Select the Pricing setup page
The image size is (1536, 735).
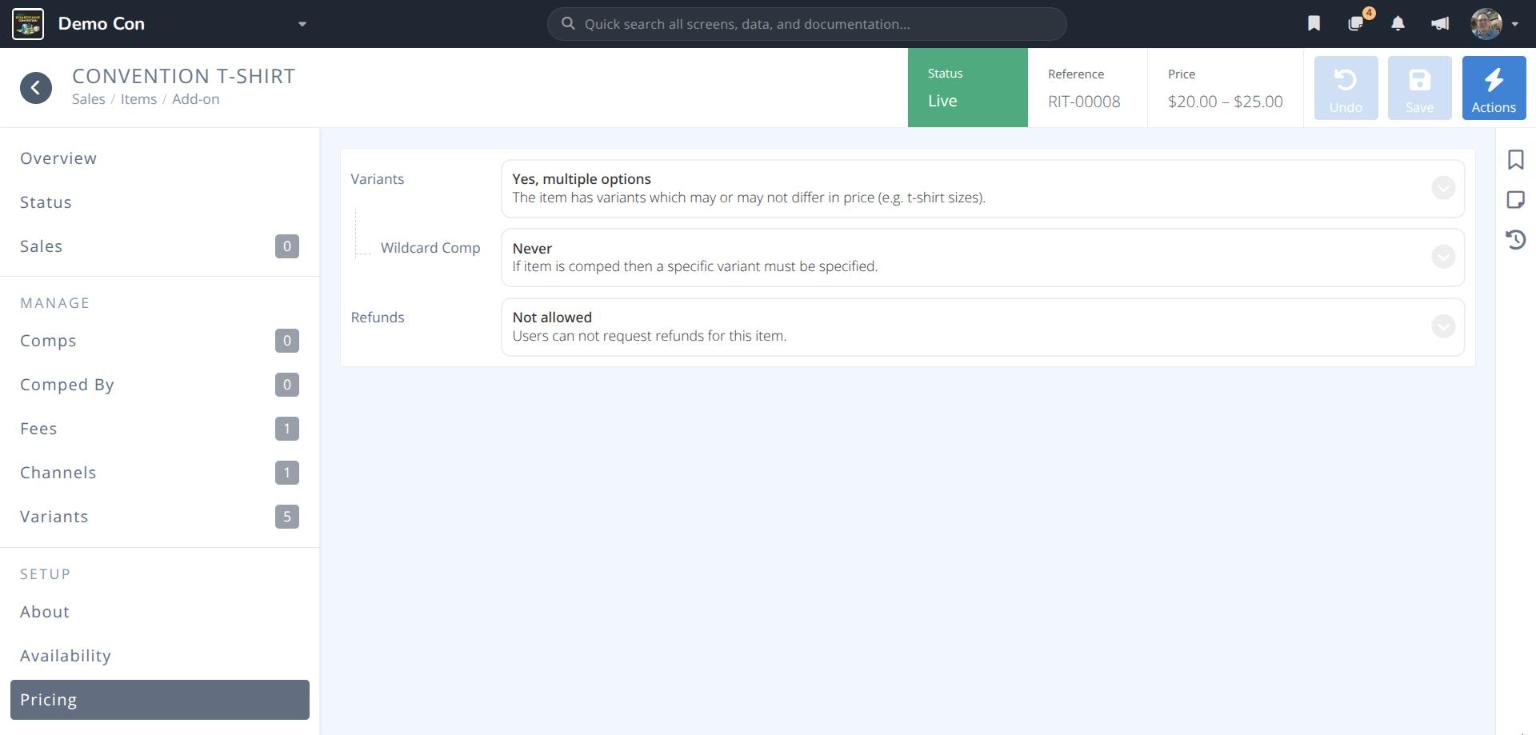pyautogui.click(x=160, y=700)
